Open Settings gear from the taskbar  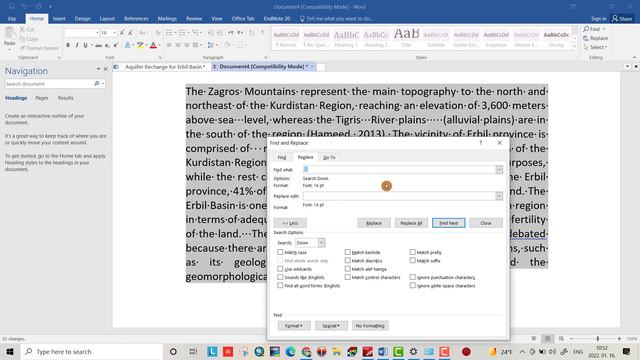[x=413, y=351]
